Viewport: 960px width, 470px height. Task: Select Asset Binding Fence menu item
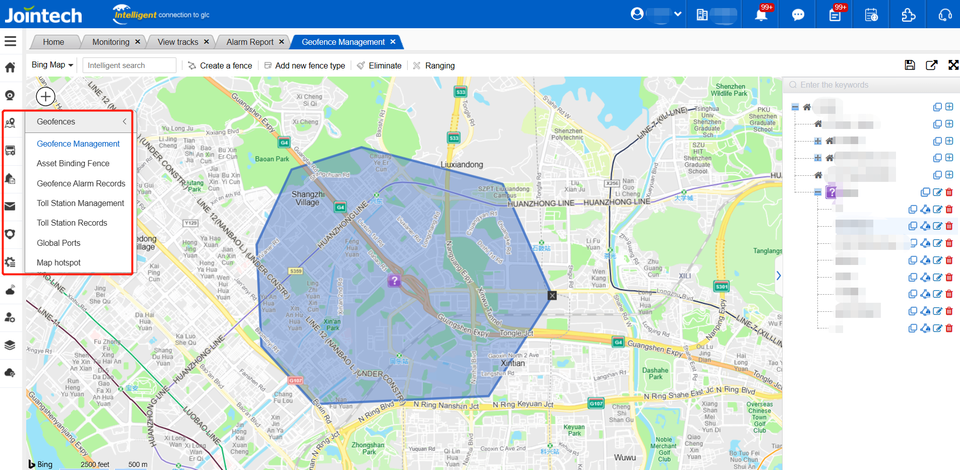[73, 163]
